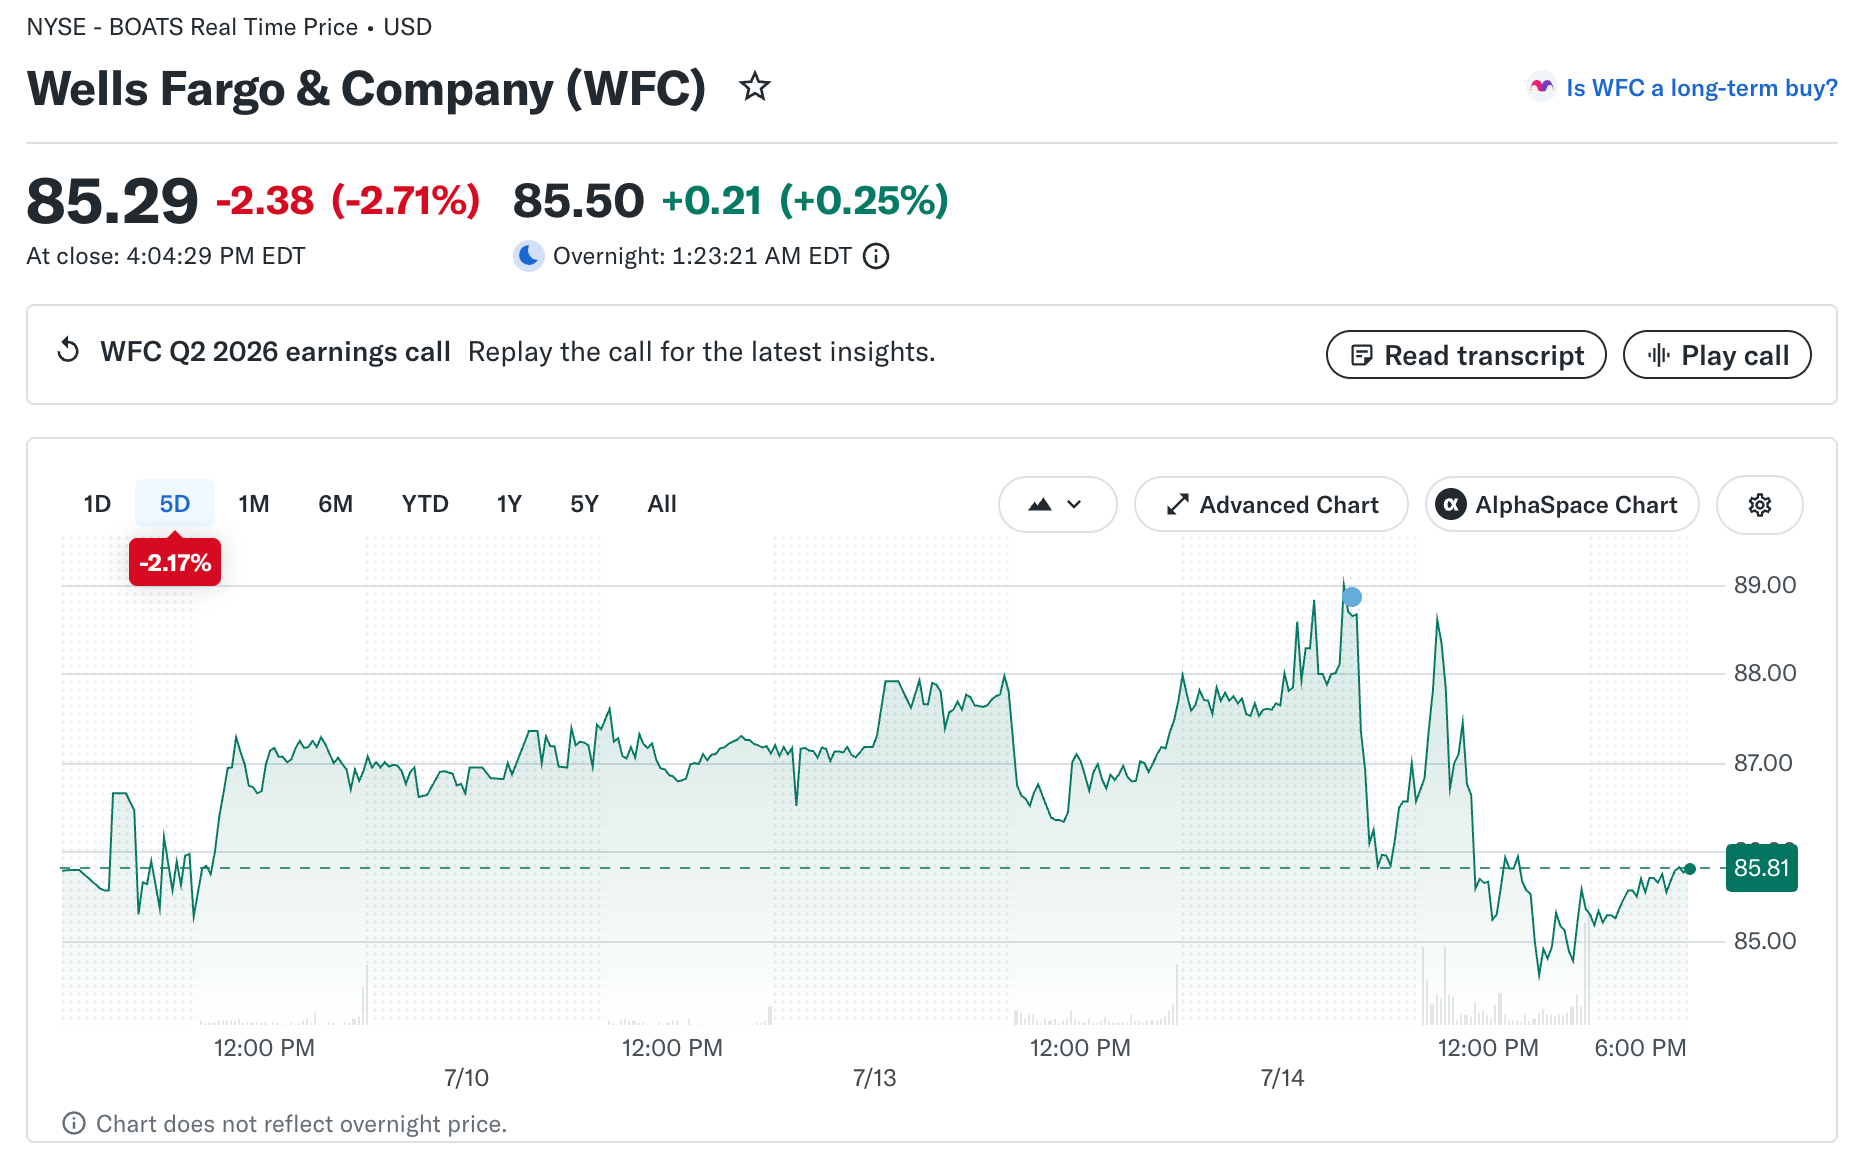Open 'Is WFC a long-term buy?' link
This screenshot has width=1854, height=1168.
tap(1702, 88)
